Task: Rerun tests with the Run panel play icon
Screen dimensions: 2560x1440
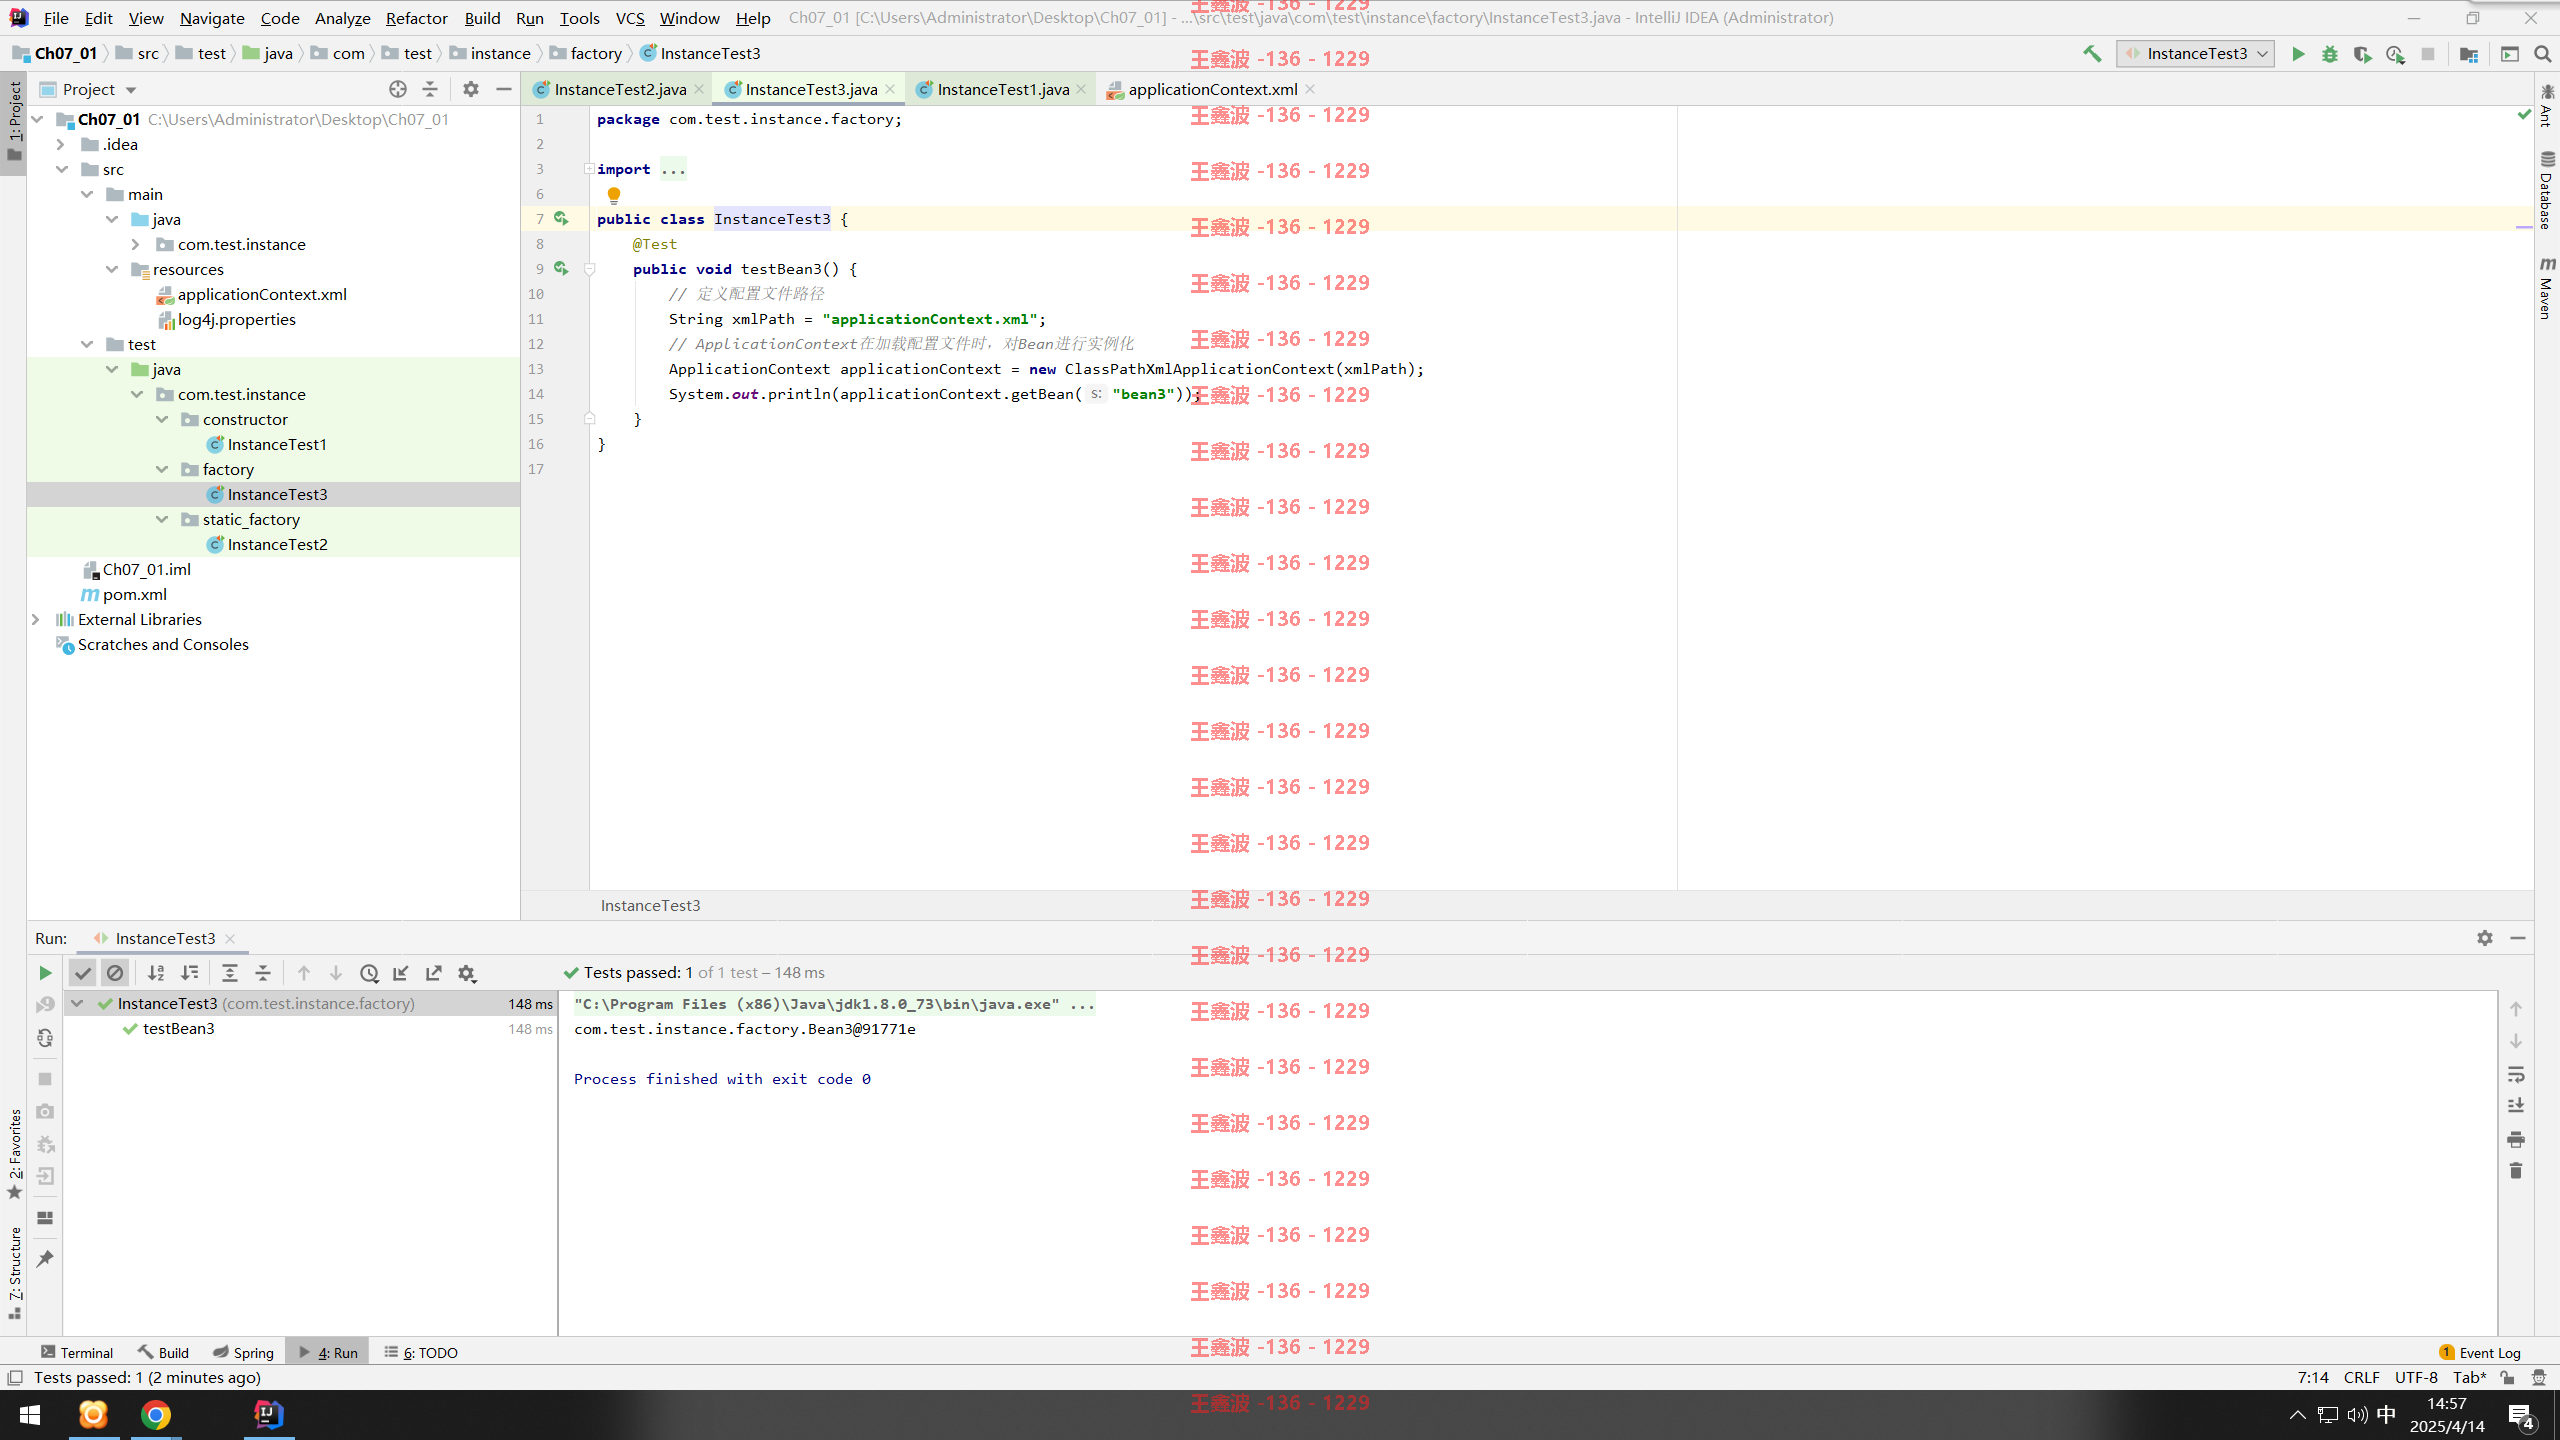Action: click(x=45, y=973)
